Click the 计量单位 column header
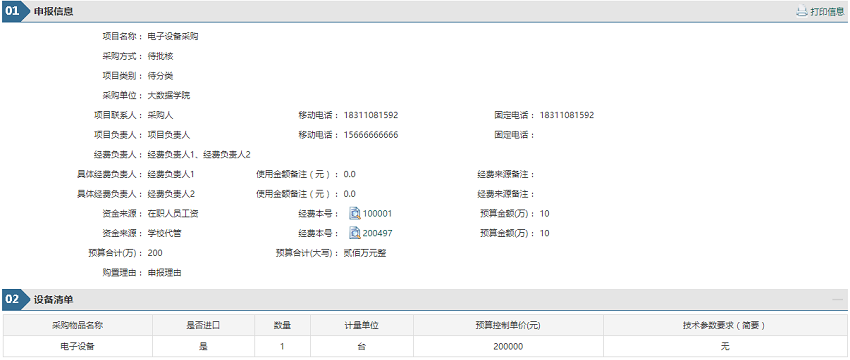This screenshot has width=850, height=360. point(362,325)
